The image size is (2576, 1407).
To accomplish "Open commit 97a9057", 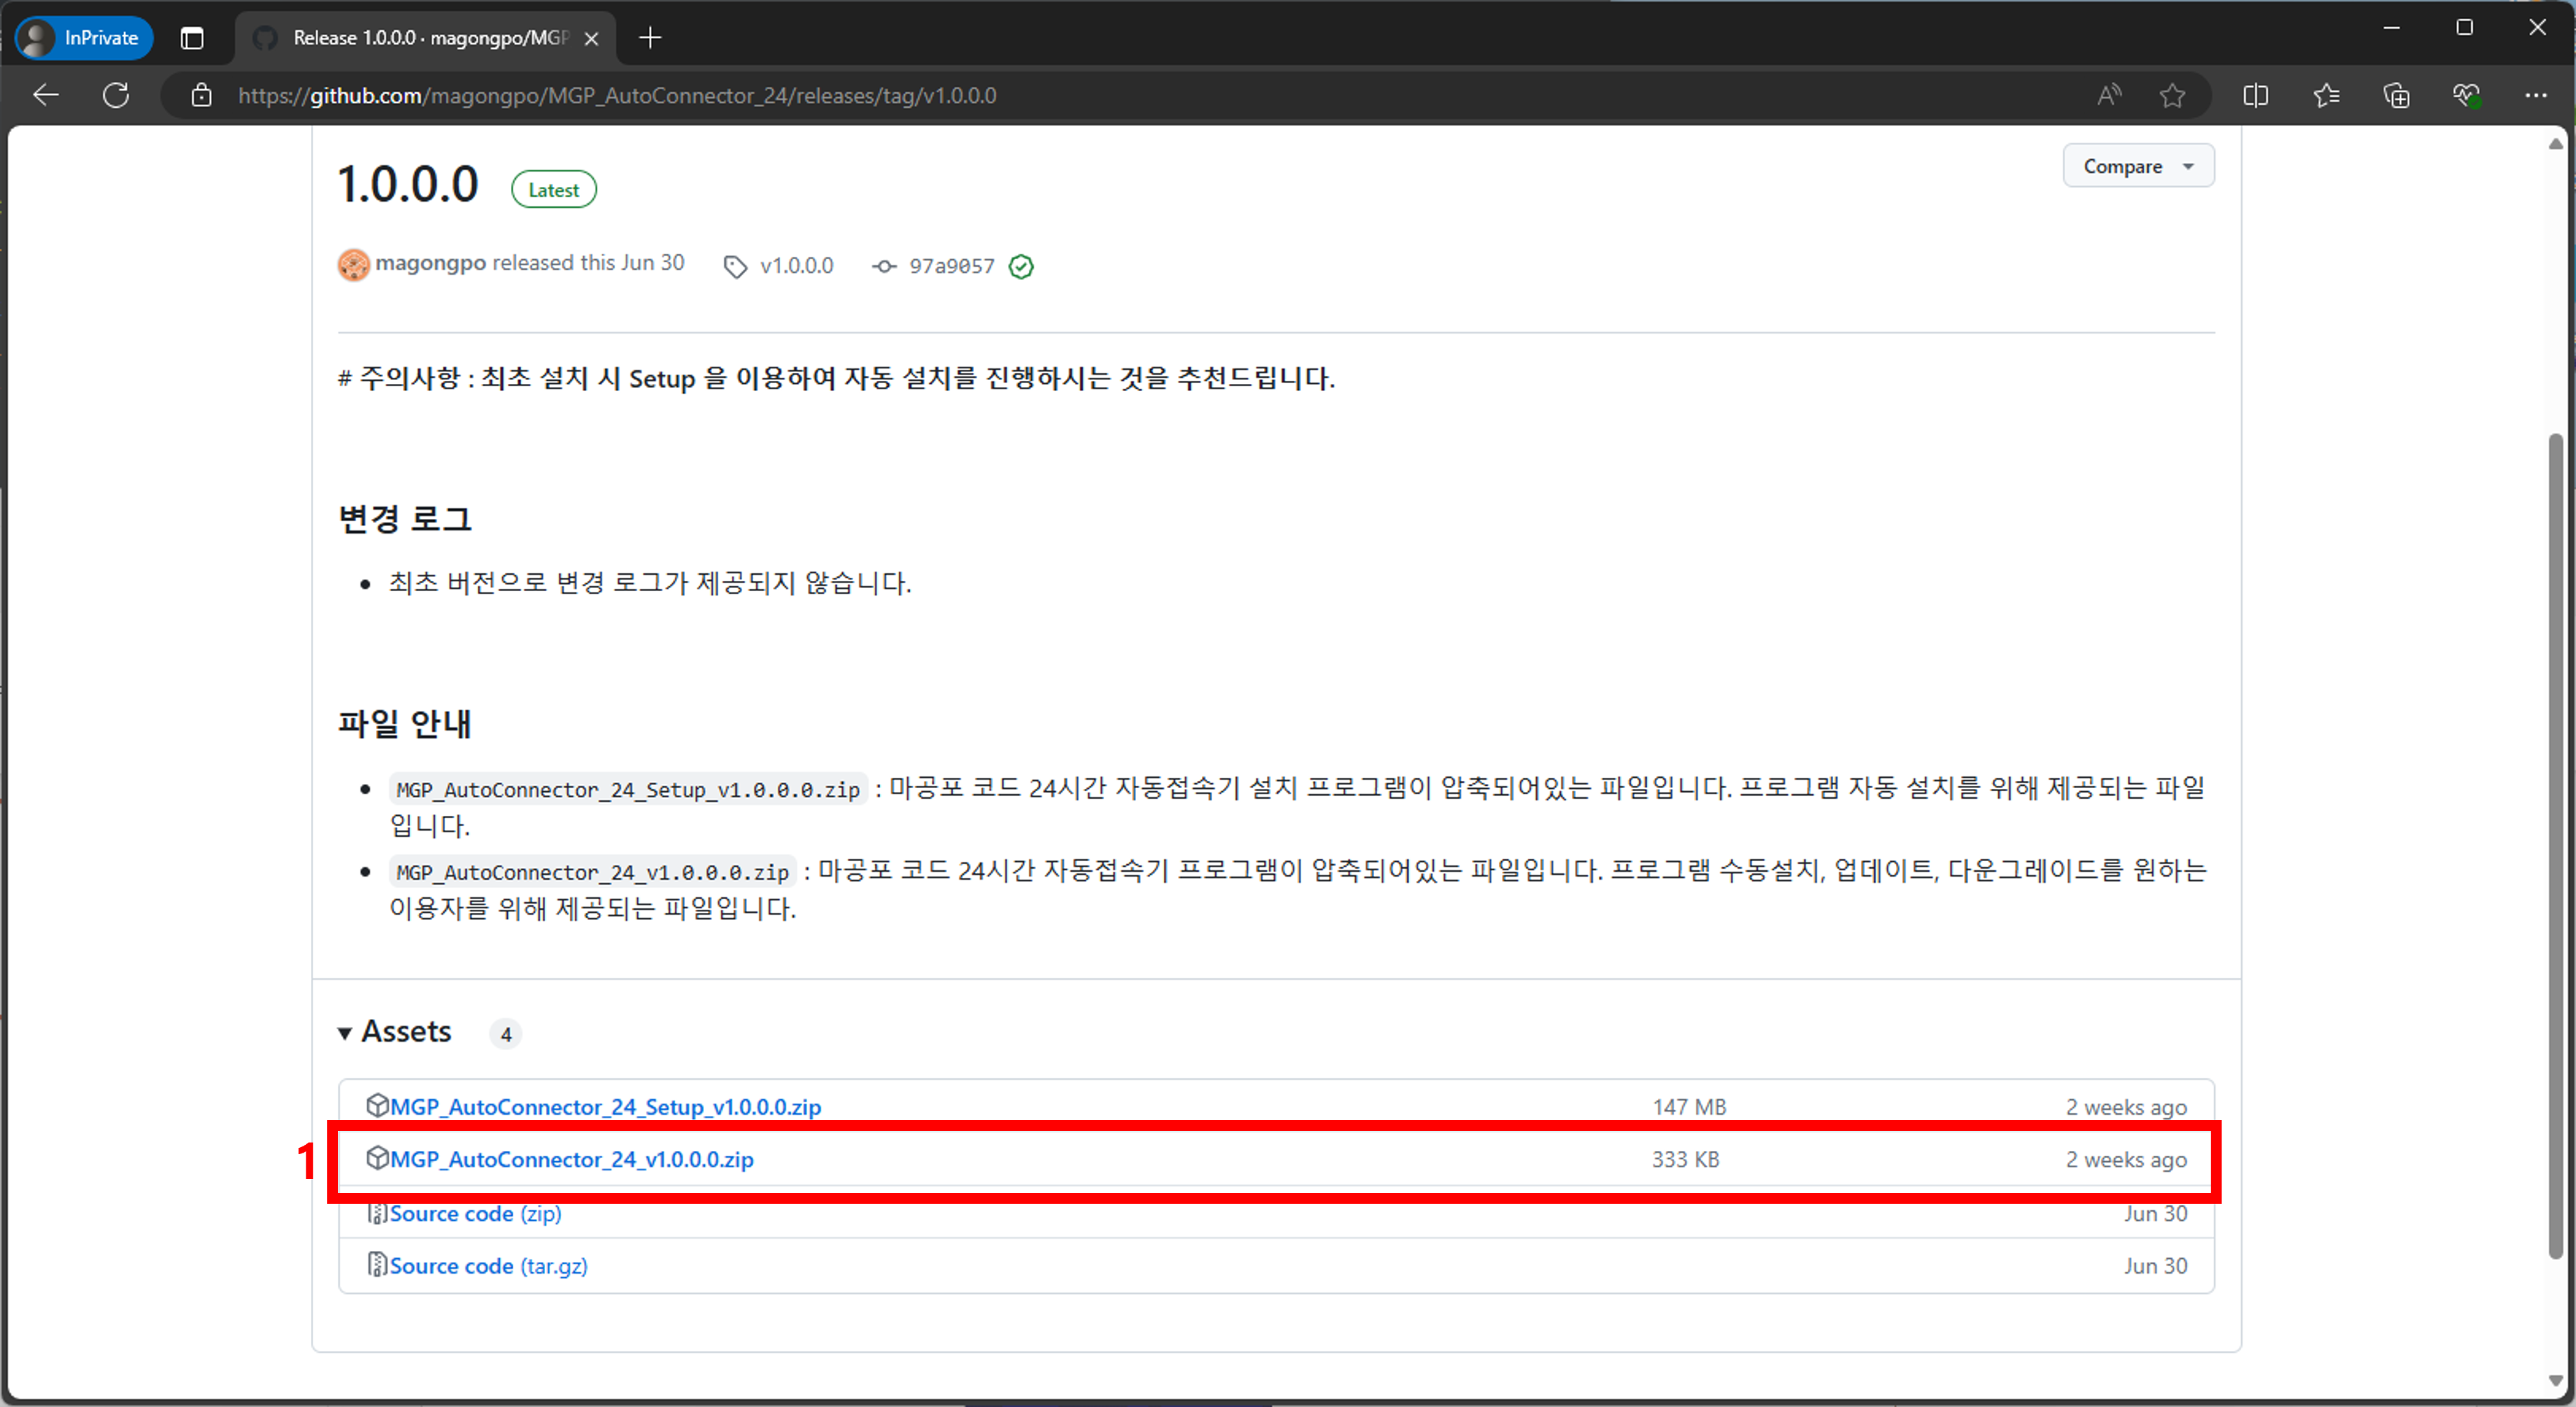I will point(951,265).
